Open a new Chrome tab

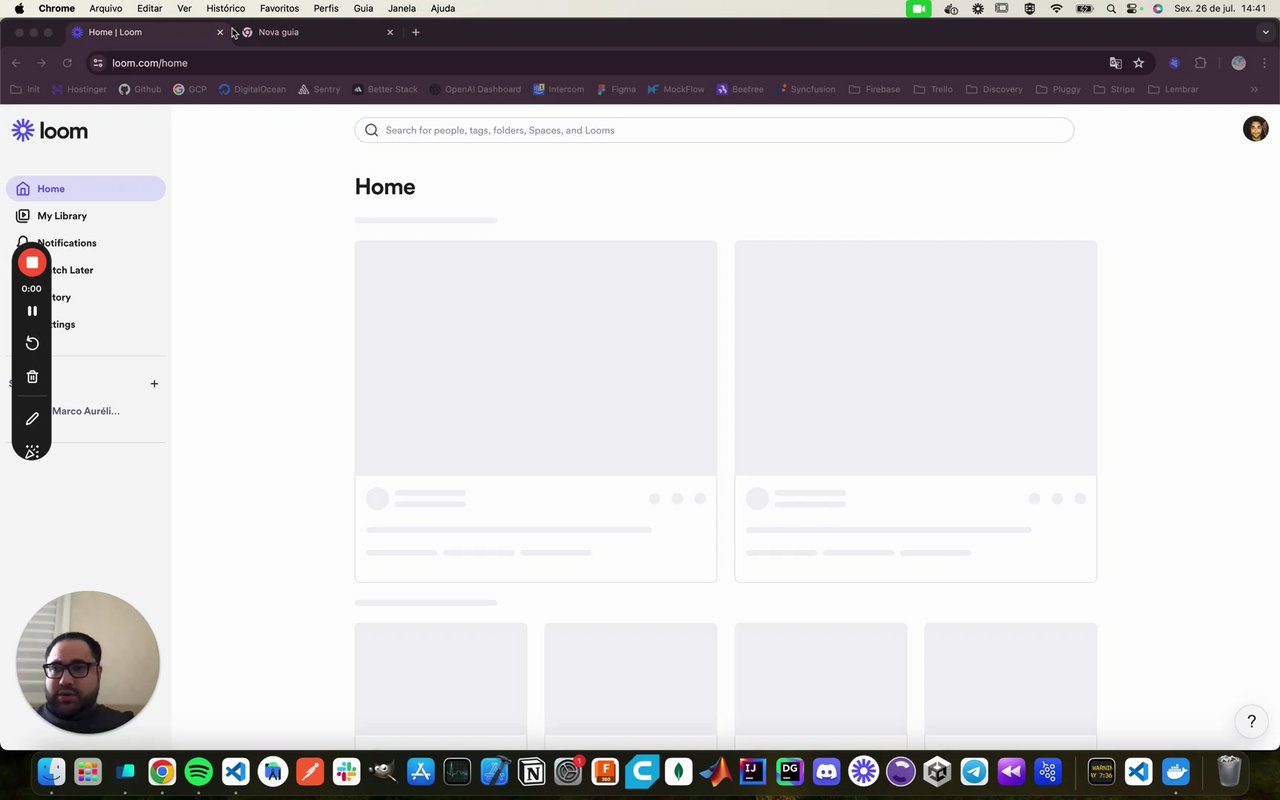click(x=416, y=32)
